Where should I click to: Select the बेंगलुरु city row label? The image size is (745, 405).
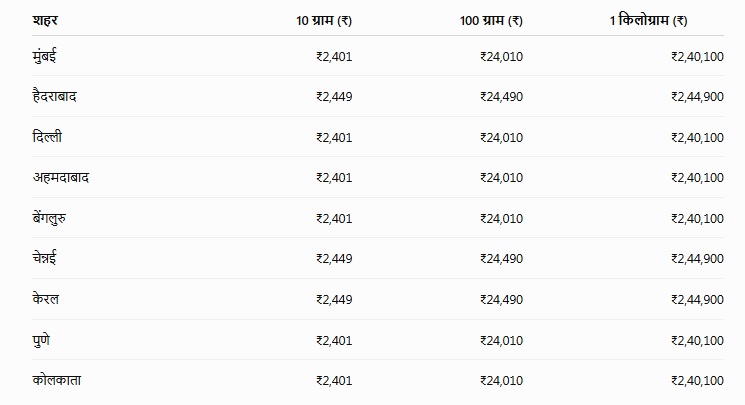pyautogui.click(x=49, y=218)
